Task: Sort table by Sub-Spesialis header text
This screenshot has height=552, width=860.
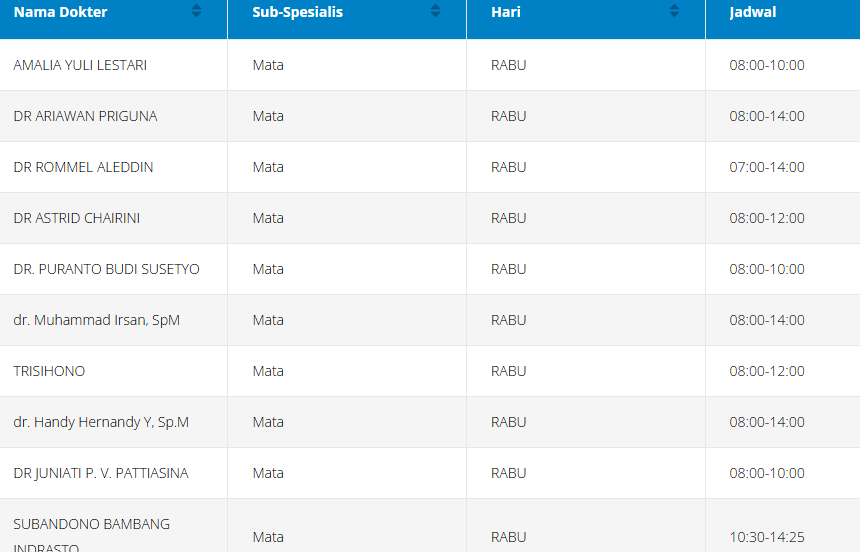Action: coord(298,12)
